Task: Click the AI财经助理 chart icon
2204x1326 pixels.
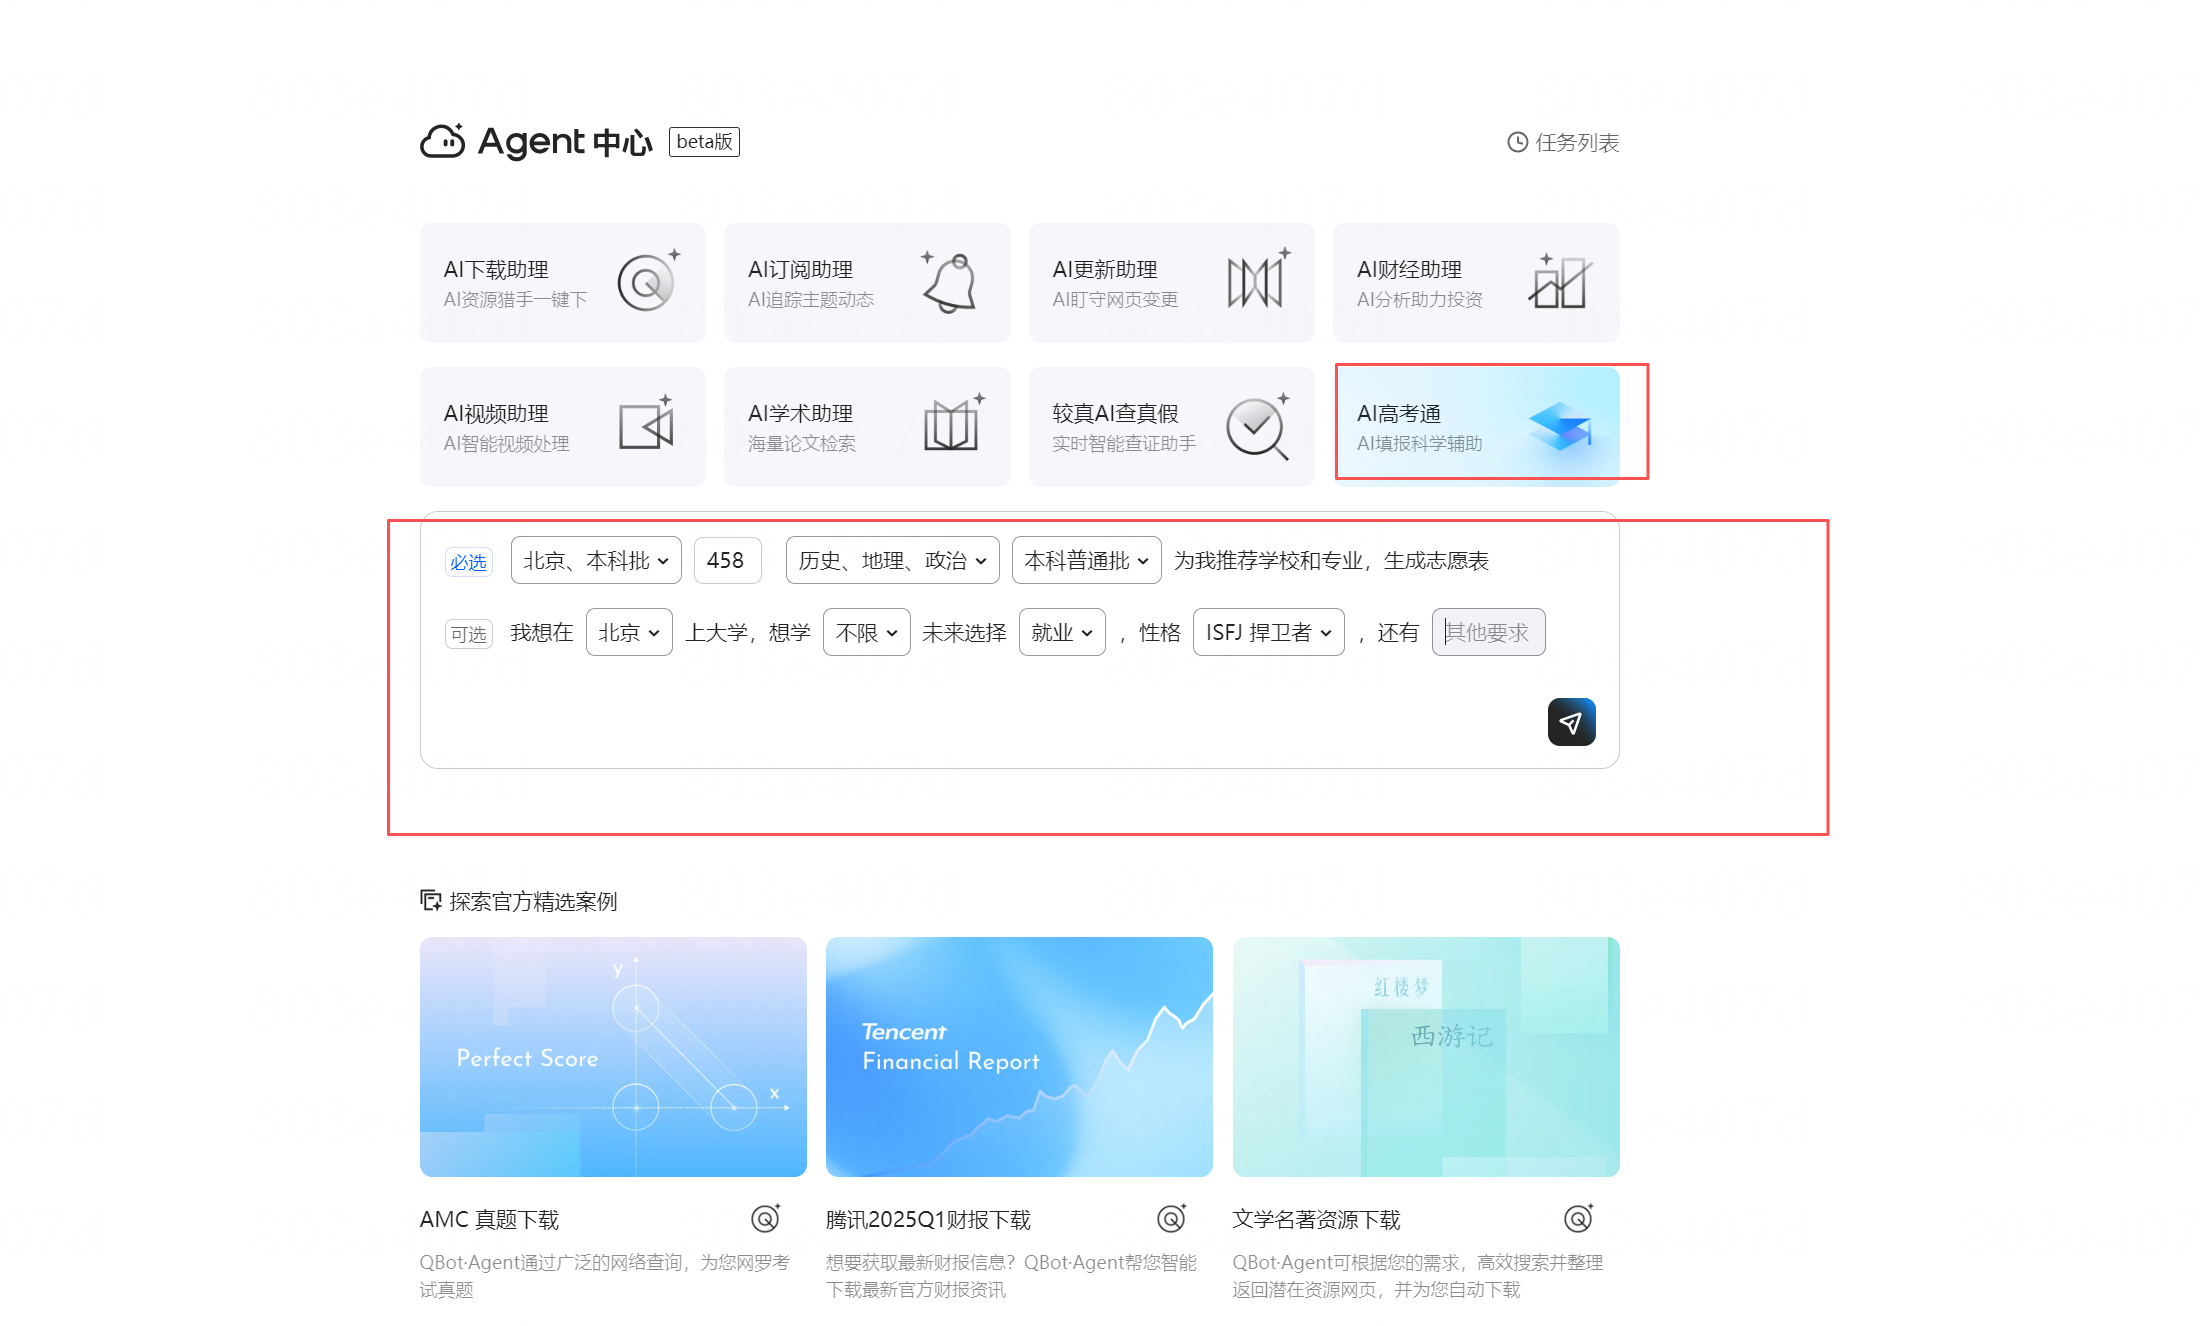Action: (1560, 281)
